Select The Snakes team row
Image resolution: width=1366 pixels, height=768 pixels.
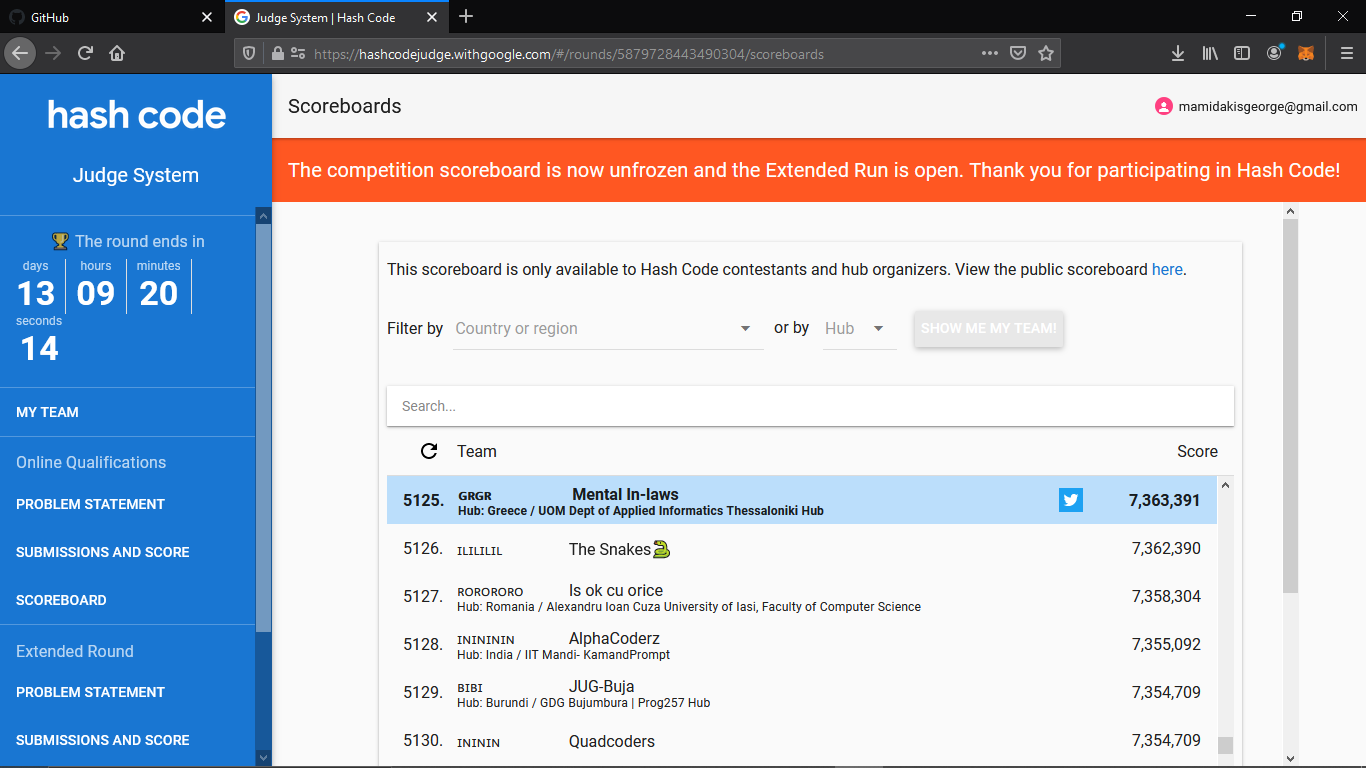coord(802,548)
